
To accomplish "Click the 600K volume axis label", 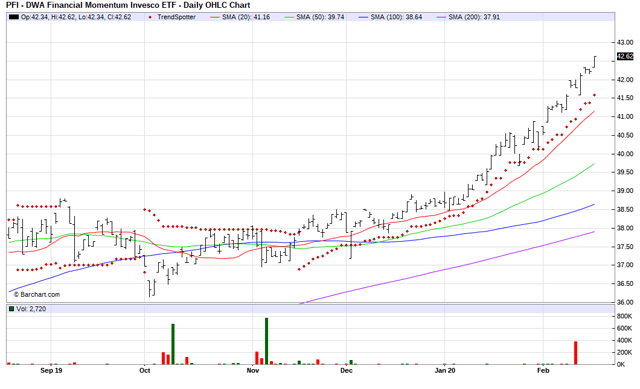I will [624, 328].
